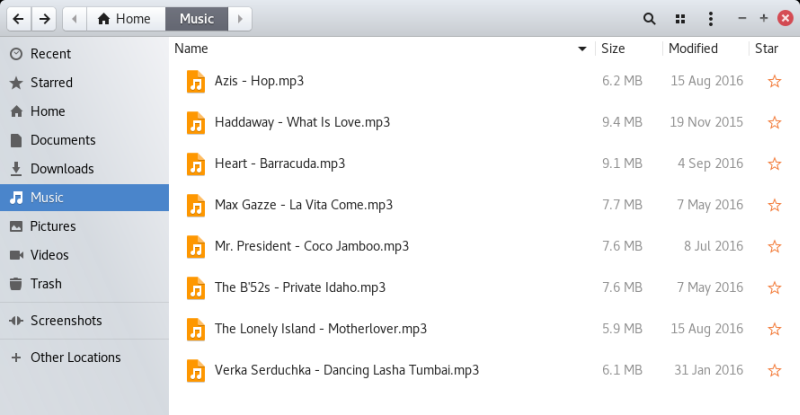
Task: Switch to grid view
Action: 680,19
